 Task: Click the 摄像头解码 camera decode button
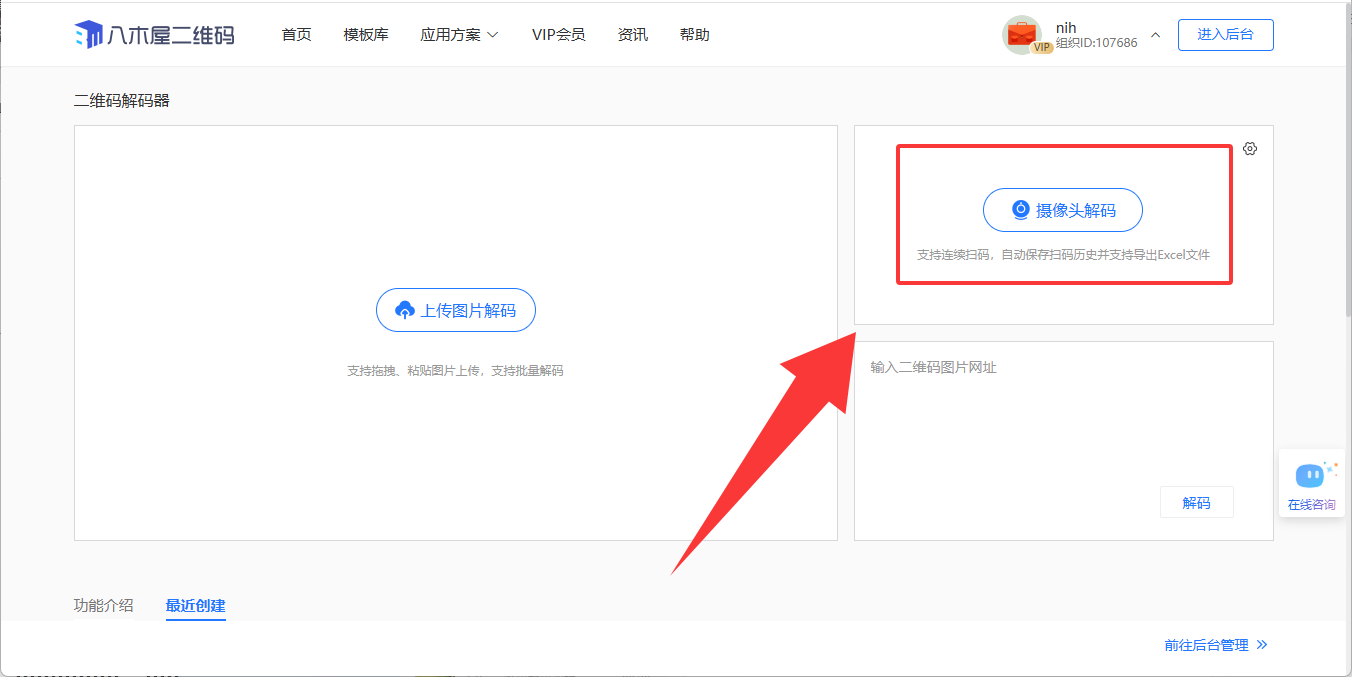point(1062,210)
